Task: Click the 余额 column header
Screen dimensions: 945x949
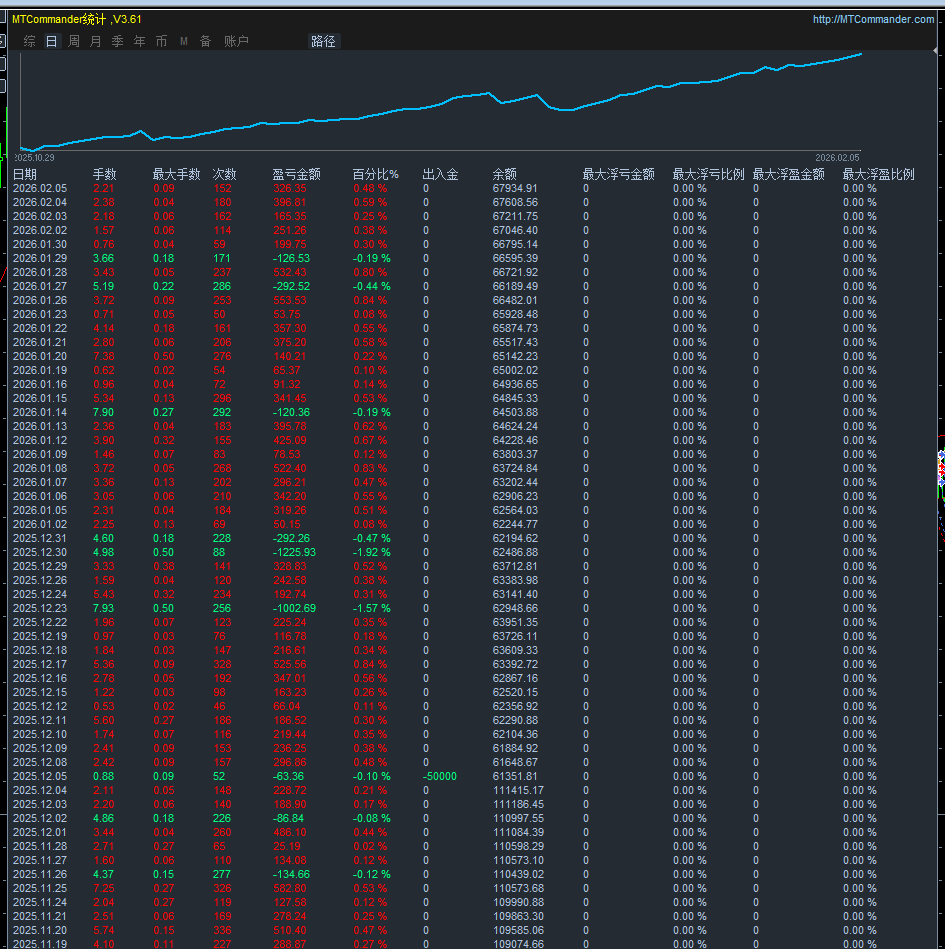Action: coord(505,174)
